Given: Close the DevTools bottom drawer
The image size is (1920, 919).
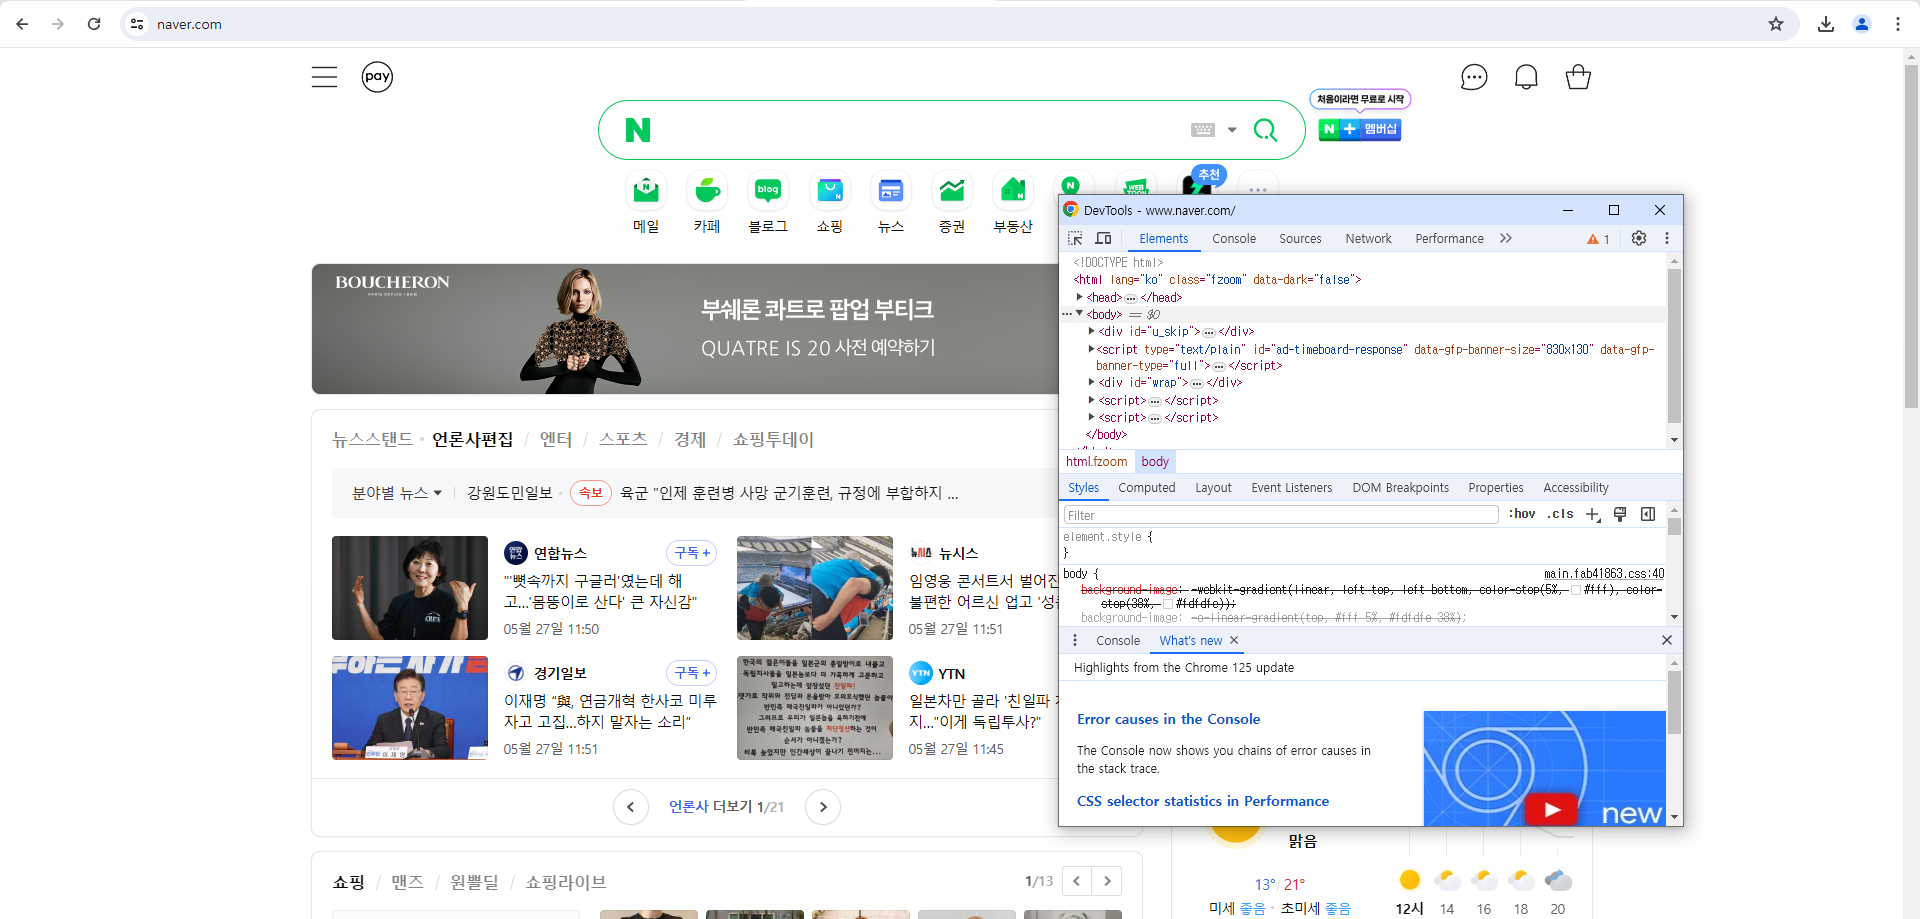Looking at the screenshot, I should [1667, 640].
